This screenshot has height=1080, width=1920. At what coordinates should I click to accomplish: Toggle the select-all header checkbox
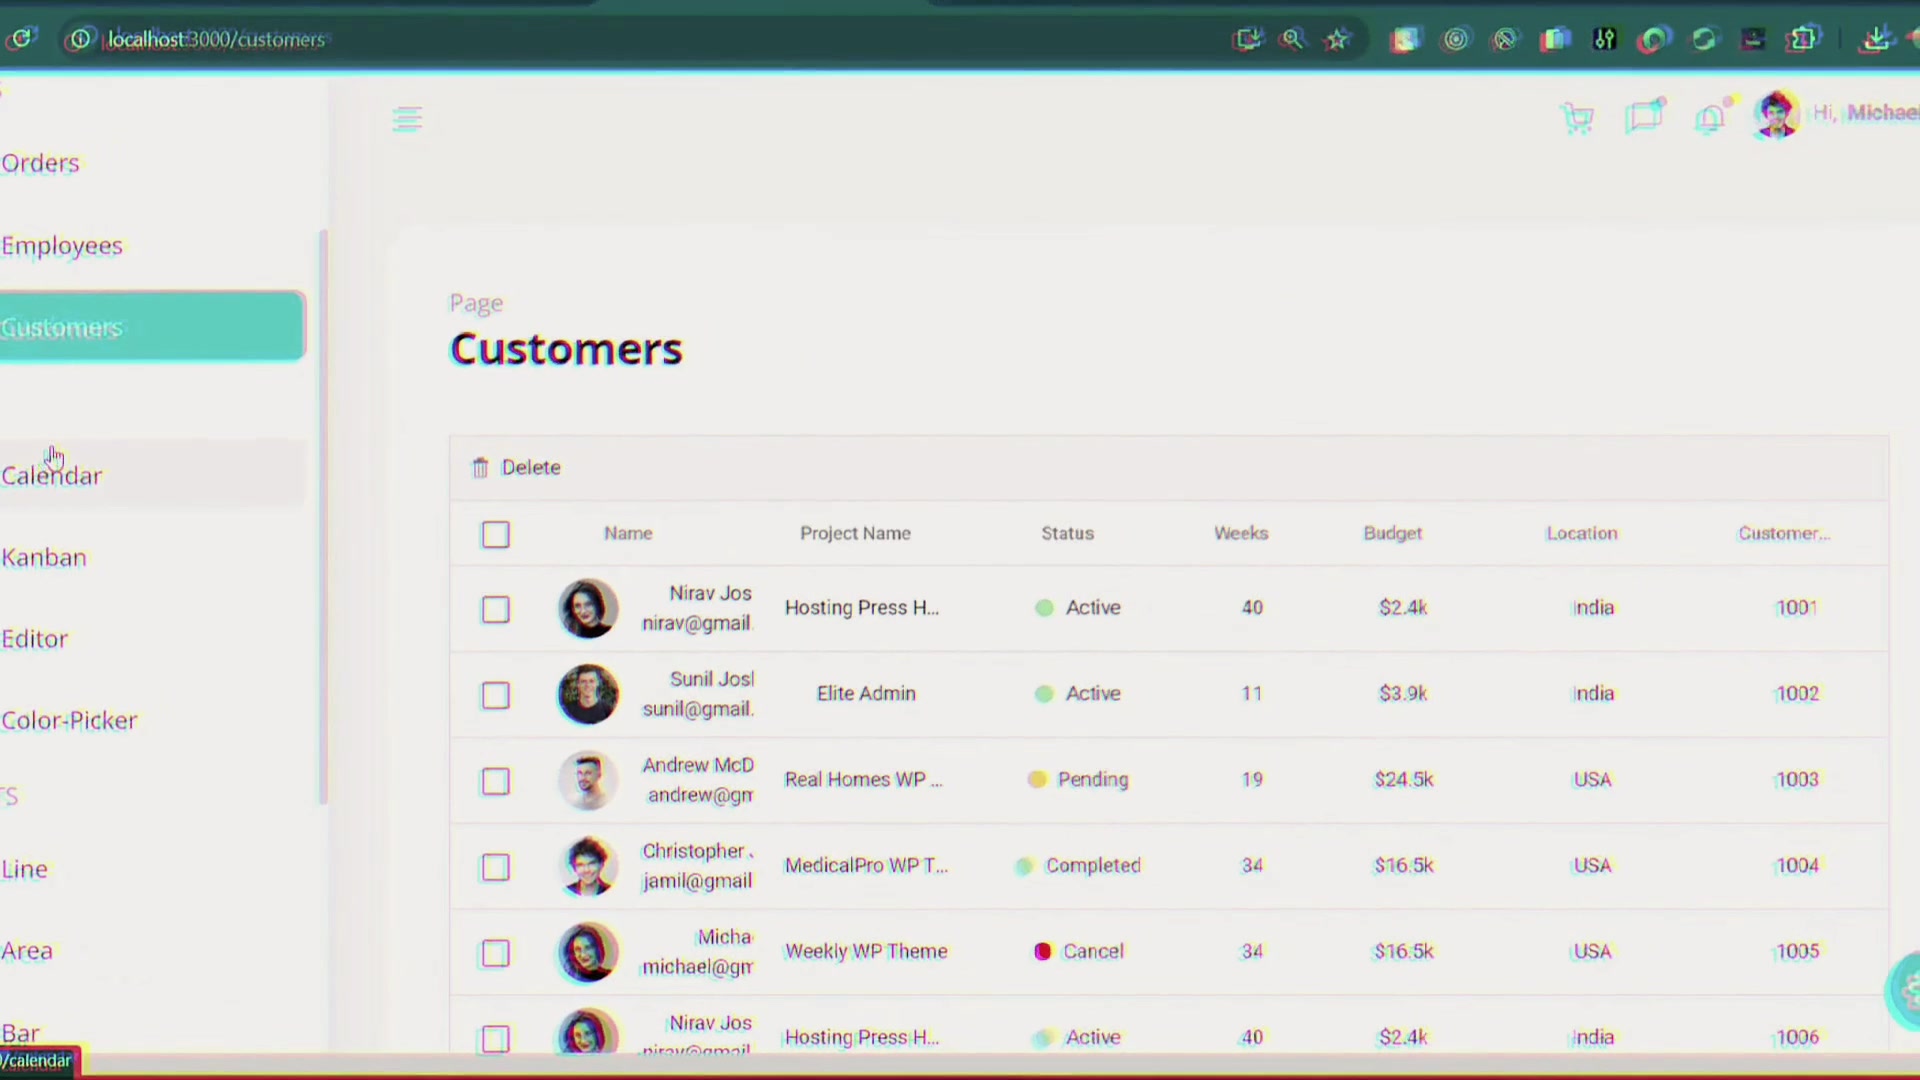pyautogui.click(x=496, y=534)
